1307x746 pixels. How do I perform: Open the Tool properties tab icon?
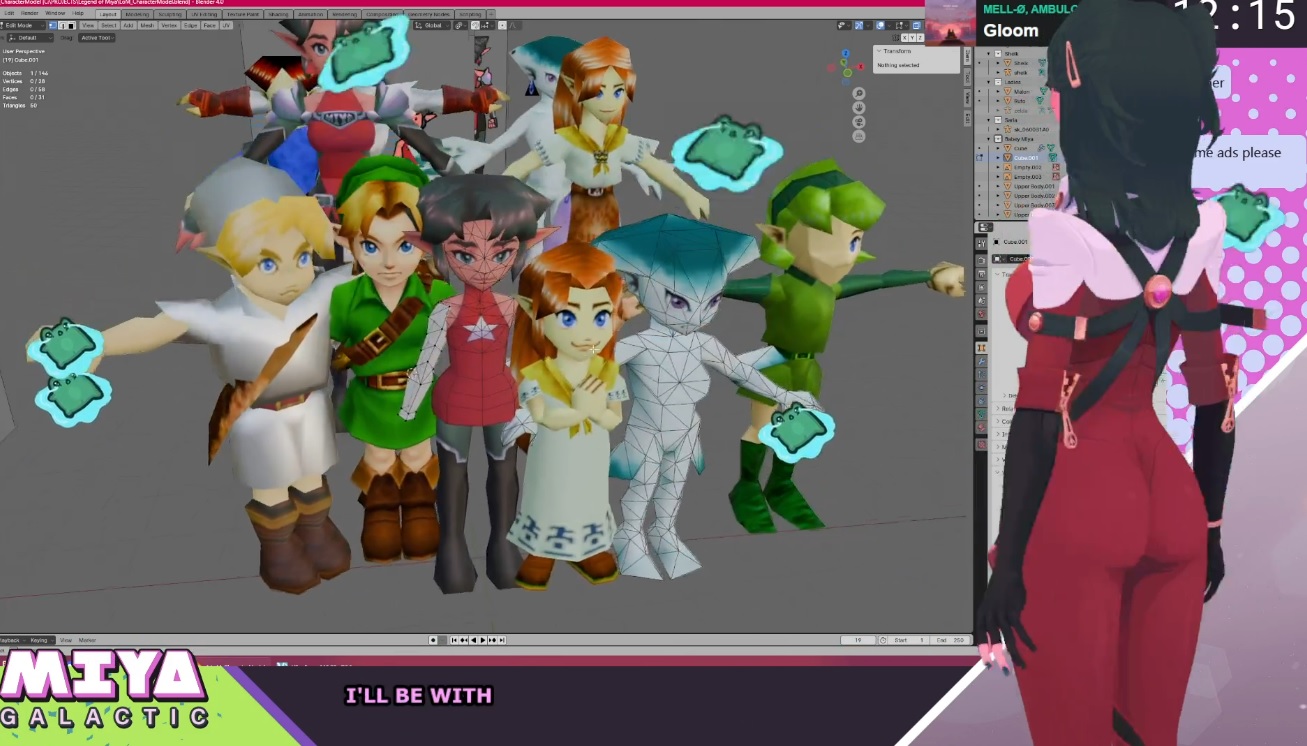pyautogui.click(x=982, y=244)
